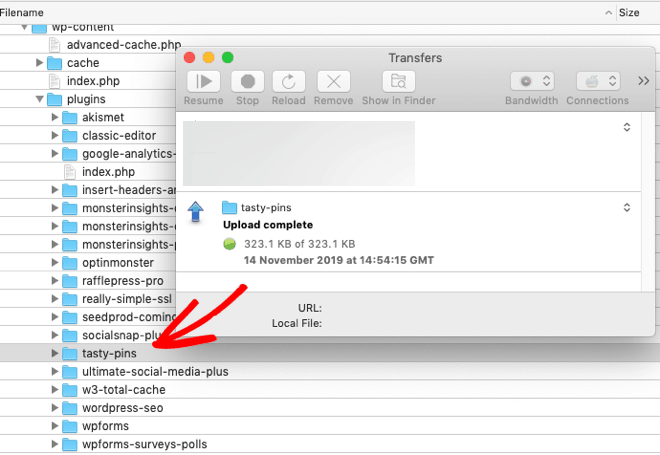Open the Bandwidth dropdown
Viewport: 660px width, 455px height.
pyautogui.click(x=531, y=82)
